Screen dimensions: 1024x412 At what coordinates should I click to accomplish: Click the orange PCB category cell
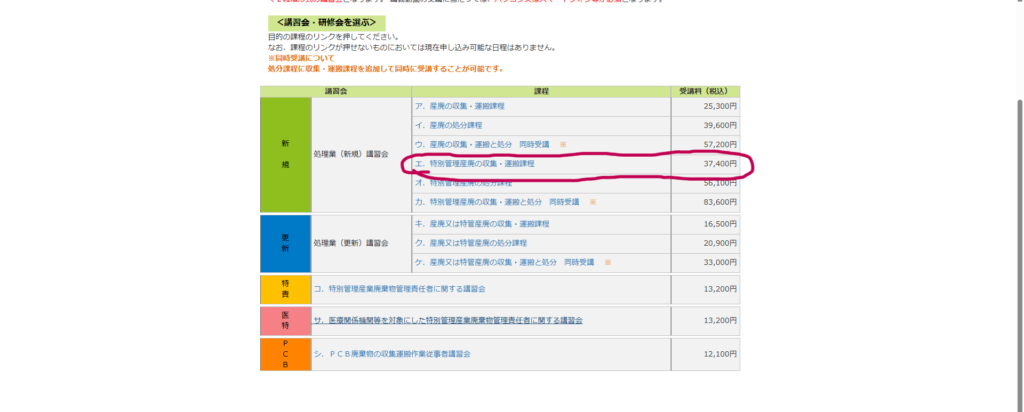pos(285,354)
